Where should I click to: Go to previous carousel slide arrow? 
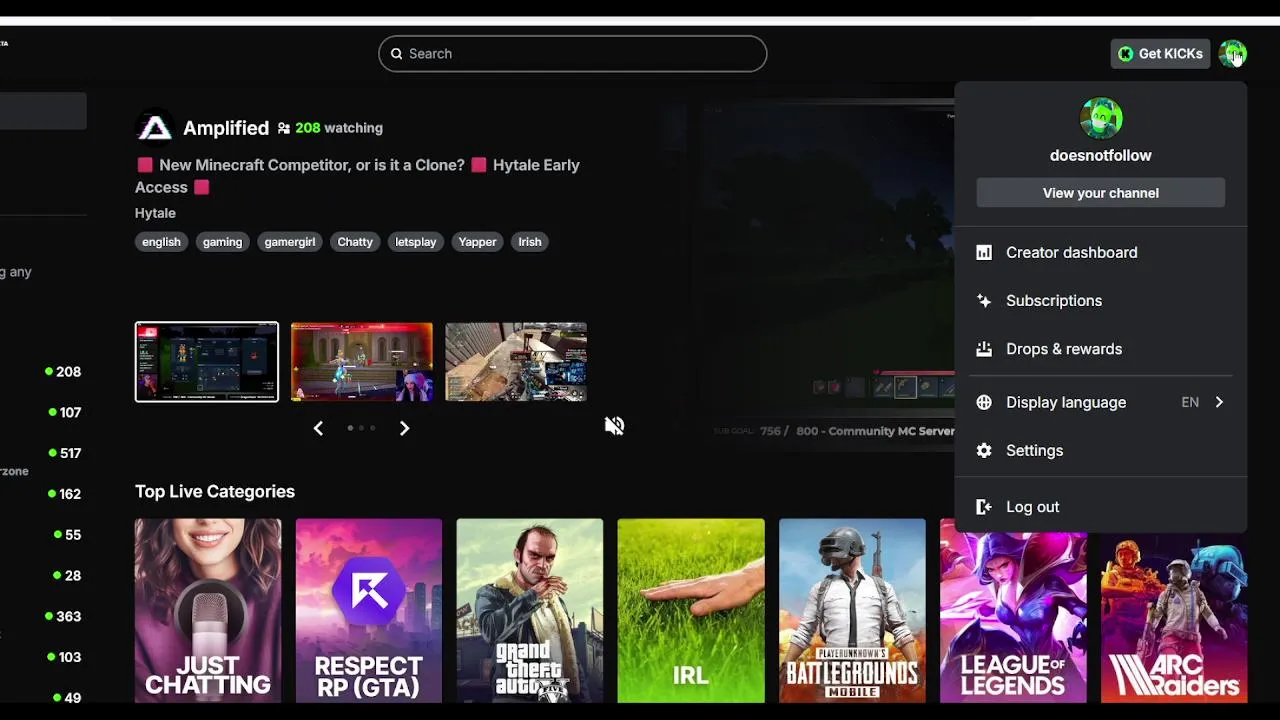(x=318, y=428)
